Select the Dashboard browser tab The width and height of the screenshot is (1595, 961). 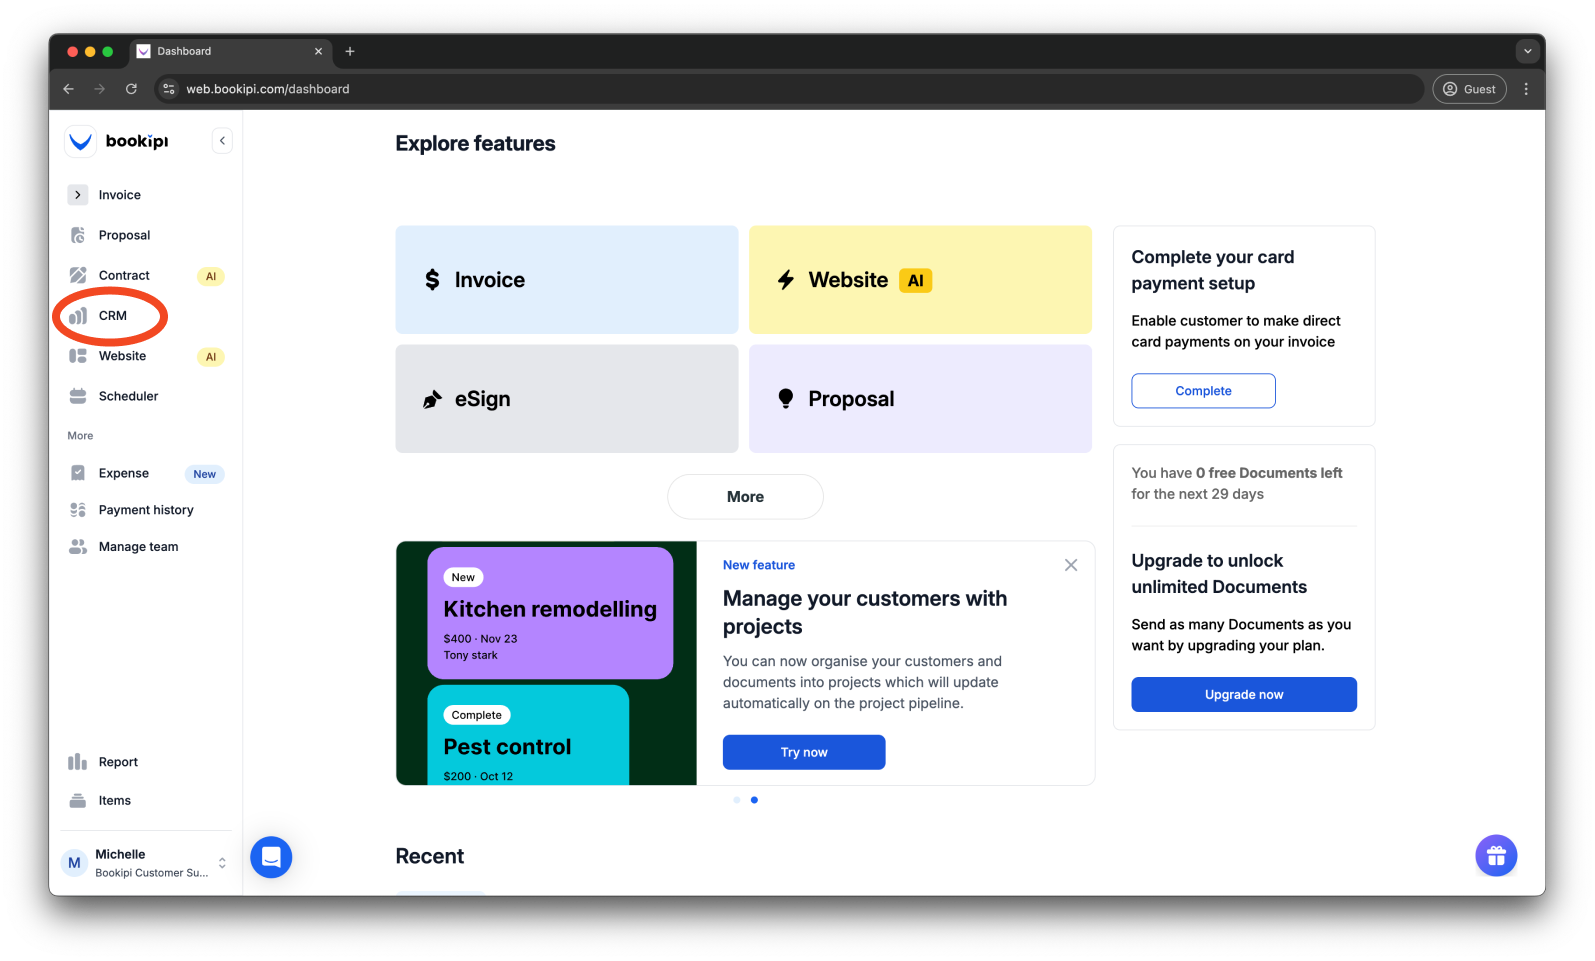231,51
